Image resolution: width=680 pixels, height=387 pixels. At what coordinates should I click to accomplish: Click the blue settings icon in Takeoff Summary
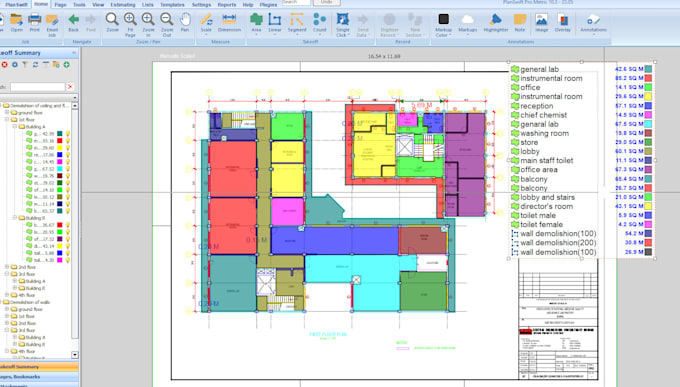coord(15,65)
